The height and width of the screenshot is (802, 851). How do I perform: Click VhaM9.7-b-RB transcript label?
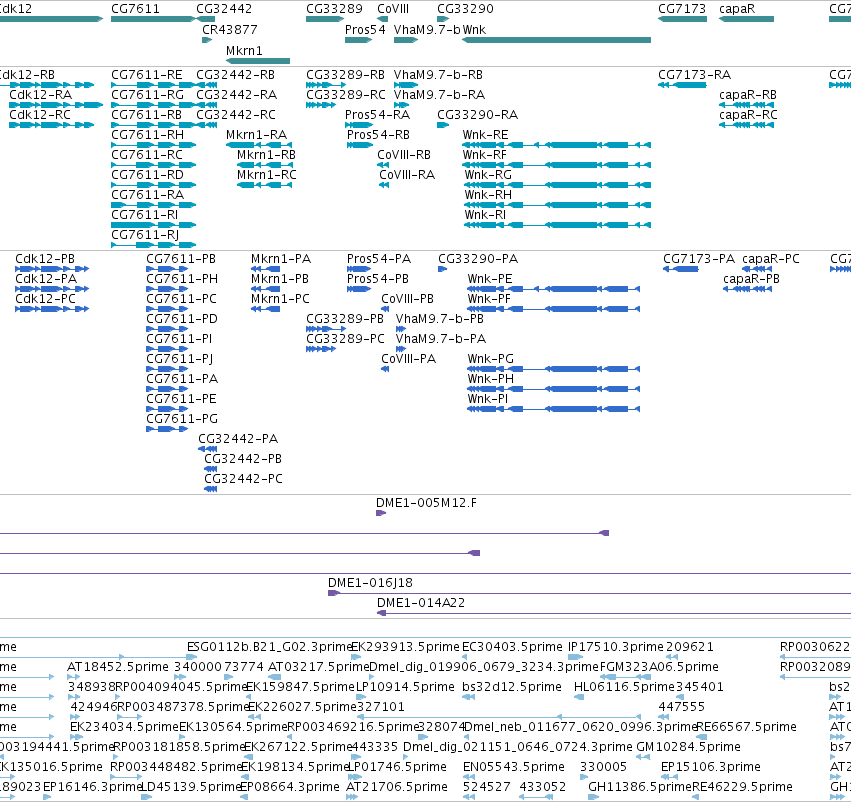click(438, 75)
